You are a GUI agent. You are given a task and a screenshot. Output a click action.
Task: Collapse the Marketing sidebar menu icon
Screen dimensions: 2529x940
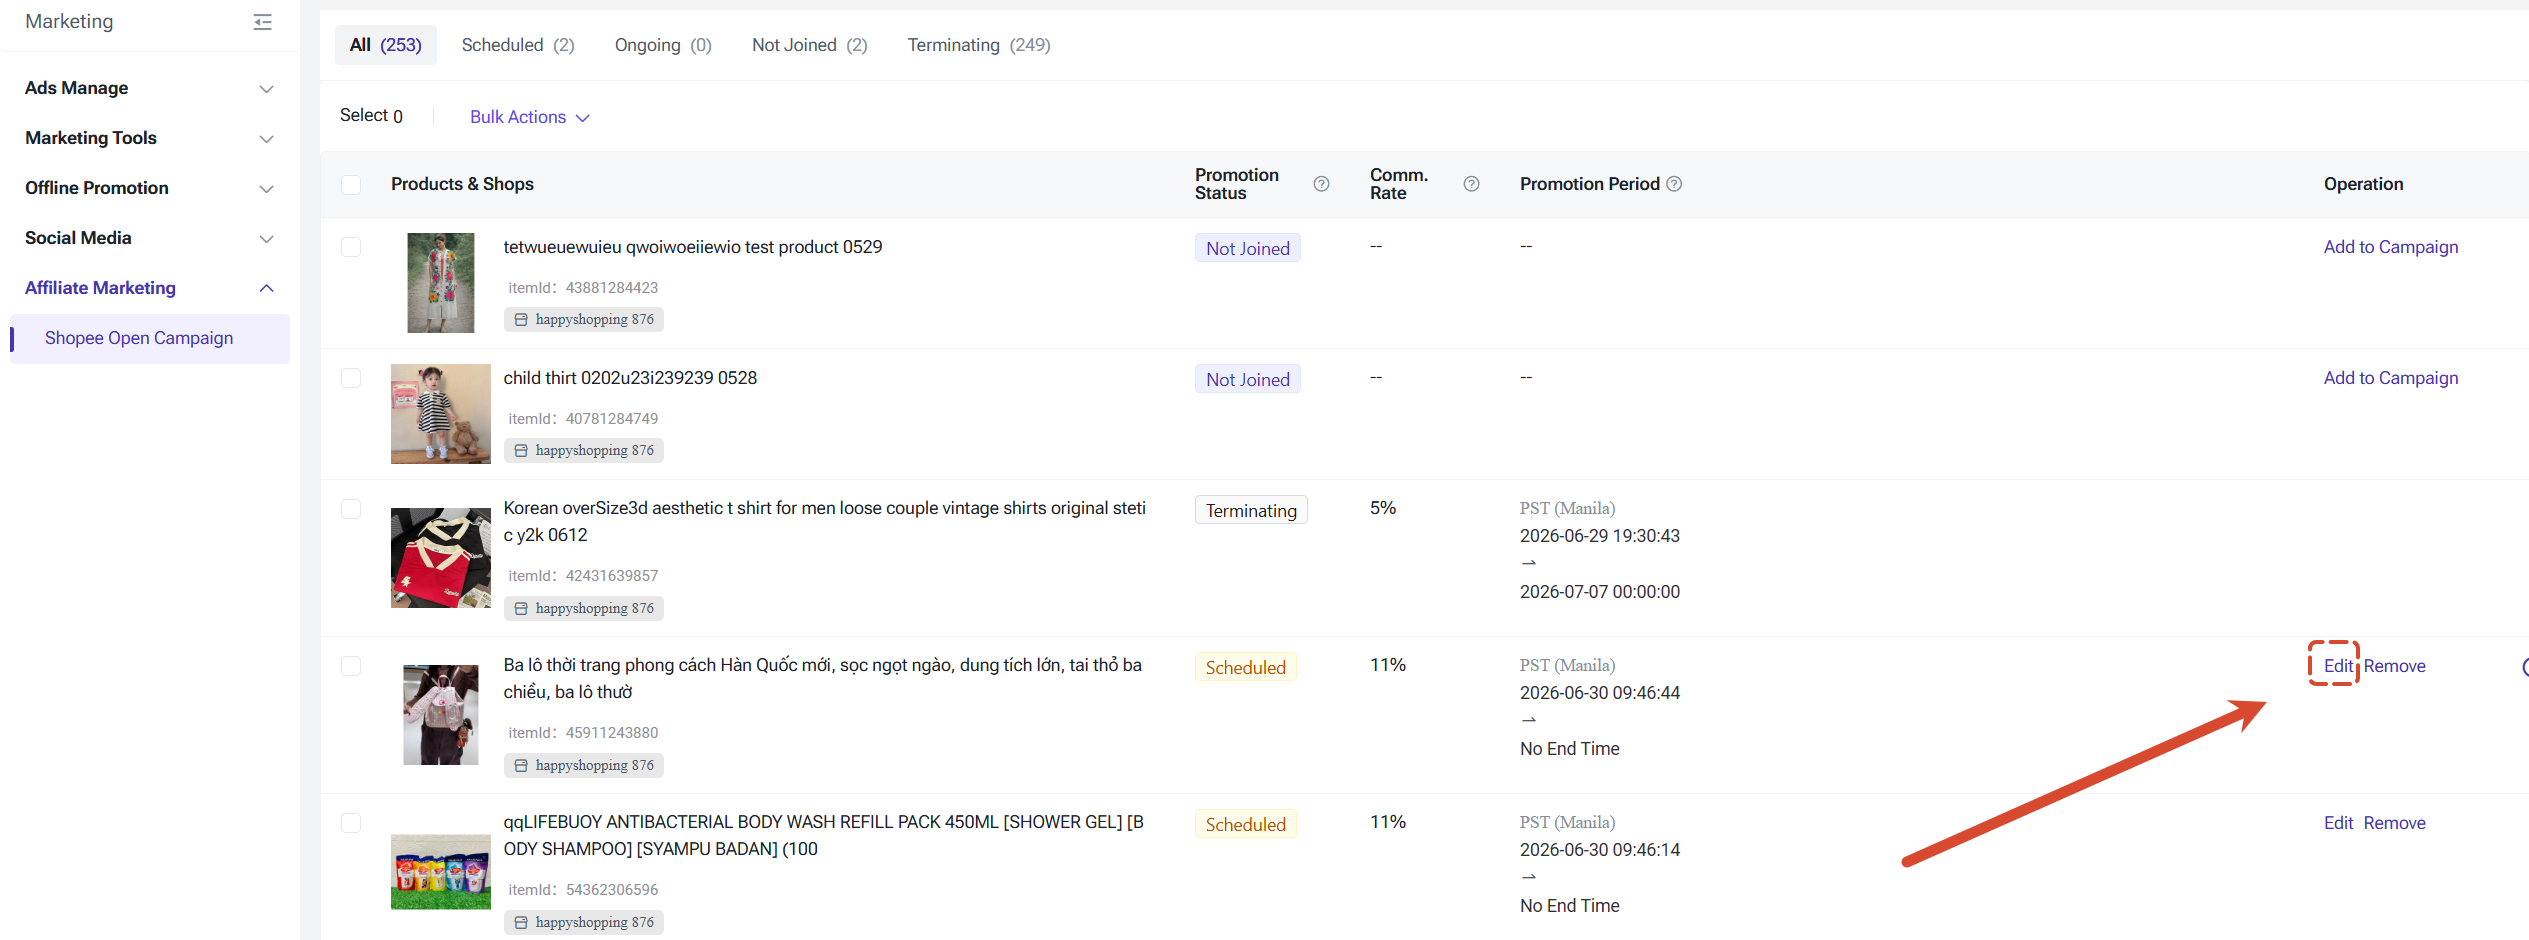(x=263, y=22)
